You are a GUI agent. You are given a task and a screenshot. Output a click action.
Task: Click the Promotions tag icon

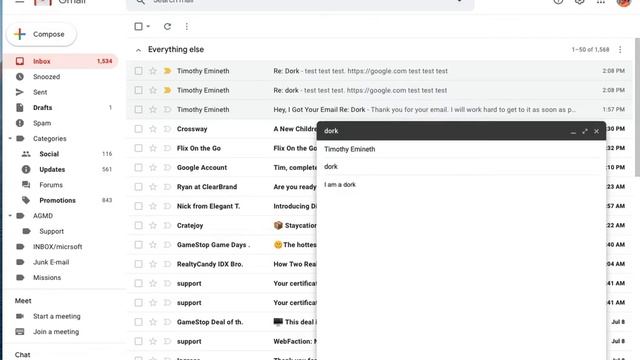coord(26,200)
